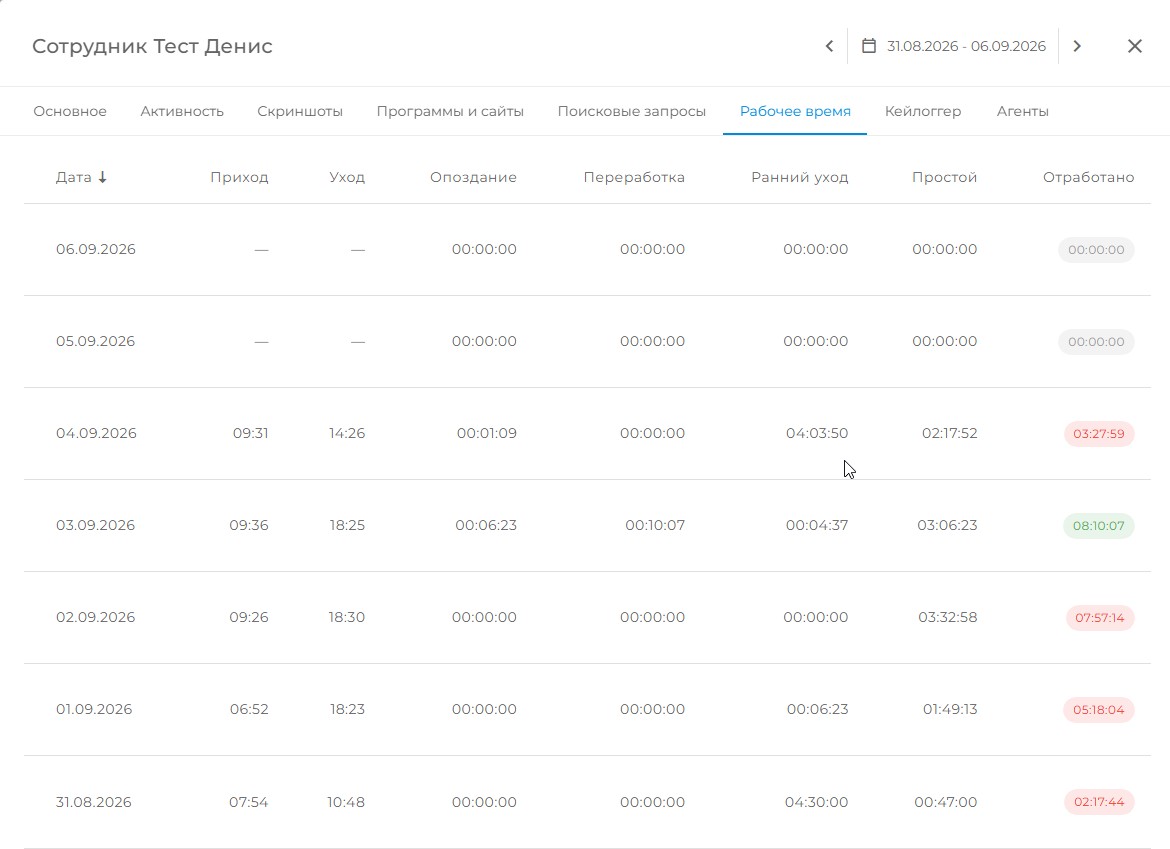Click the 00:10:07 overtime value
This screenshot has width=1170, height=849.
coord(655,525)
